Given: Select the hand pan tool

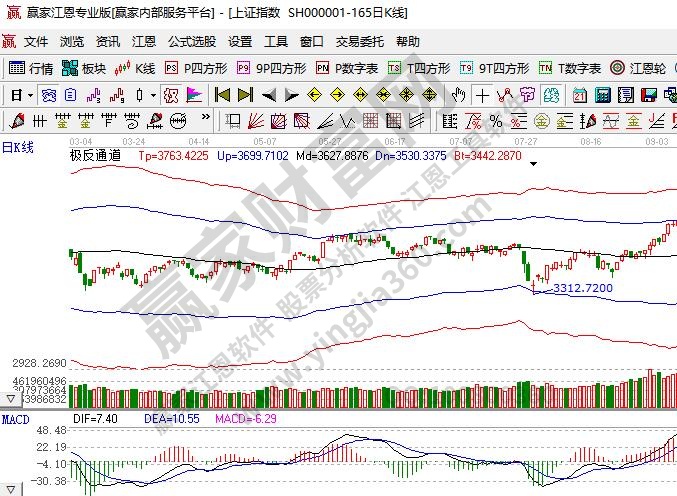Looking at the screenshot, I should (458, 95).
